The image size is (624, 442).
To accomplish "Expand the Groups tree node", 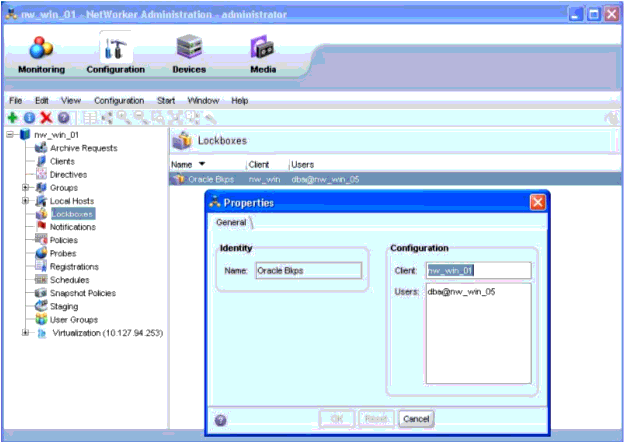I will (x=25, y=187).
